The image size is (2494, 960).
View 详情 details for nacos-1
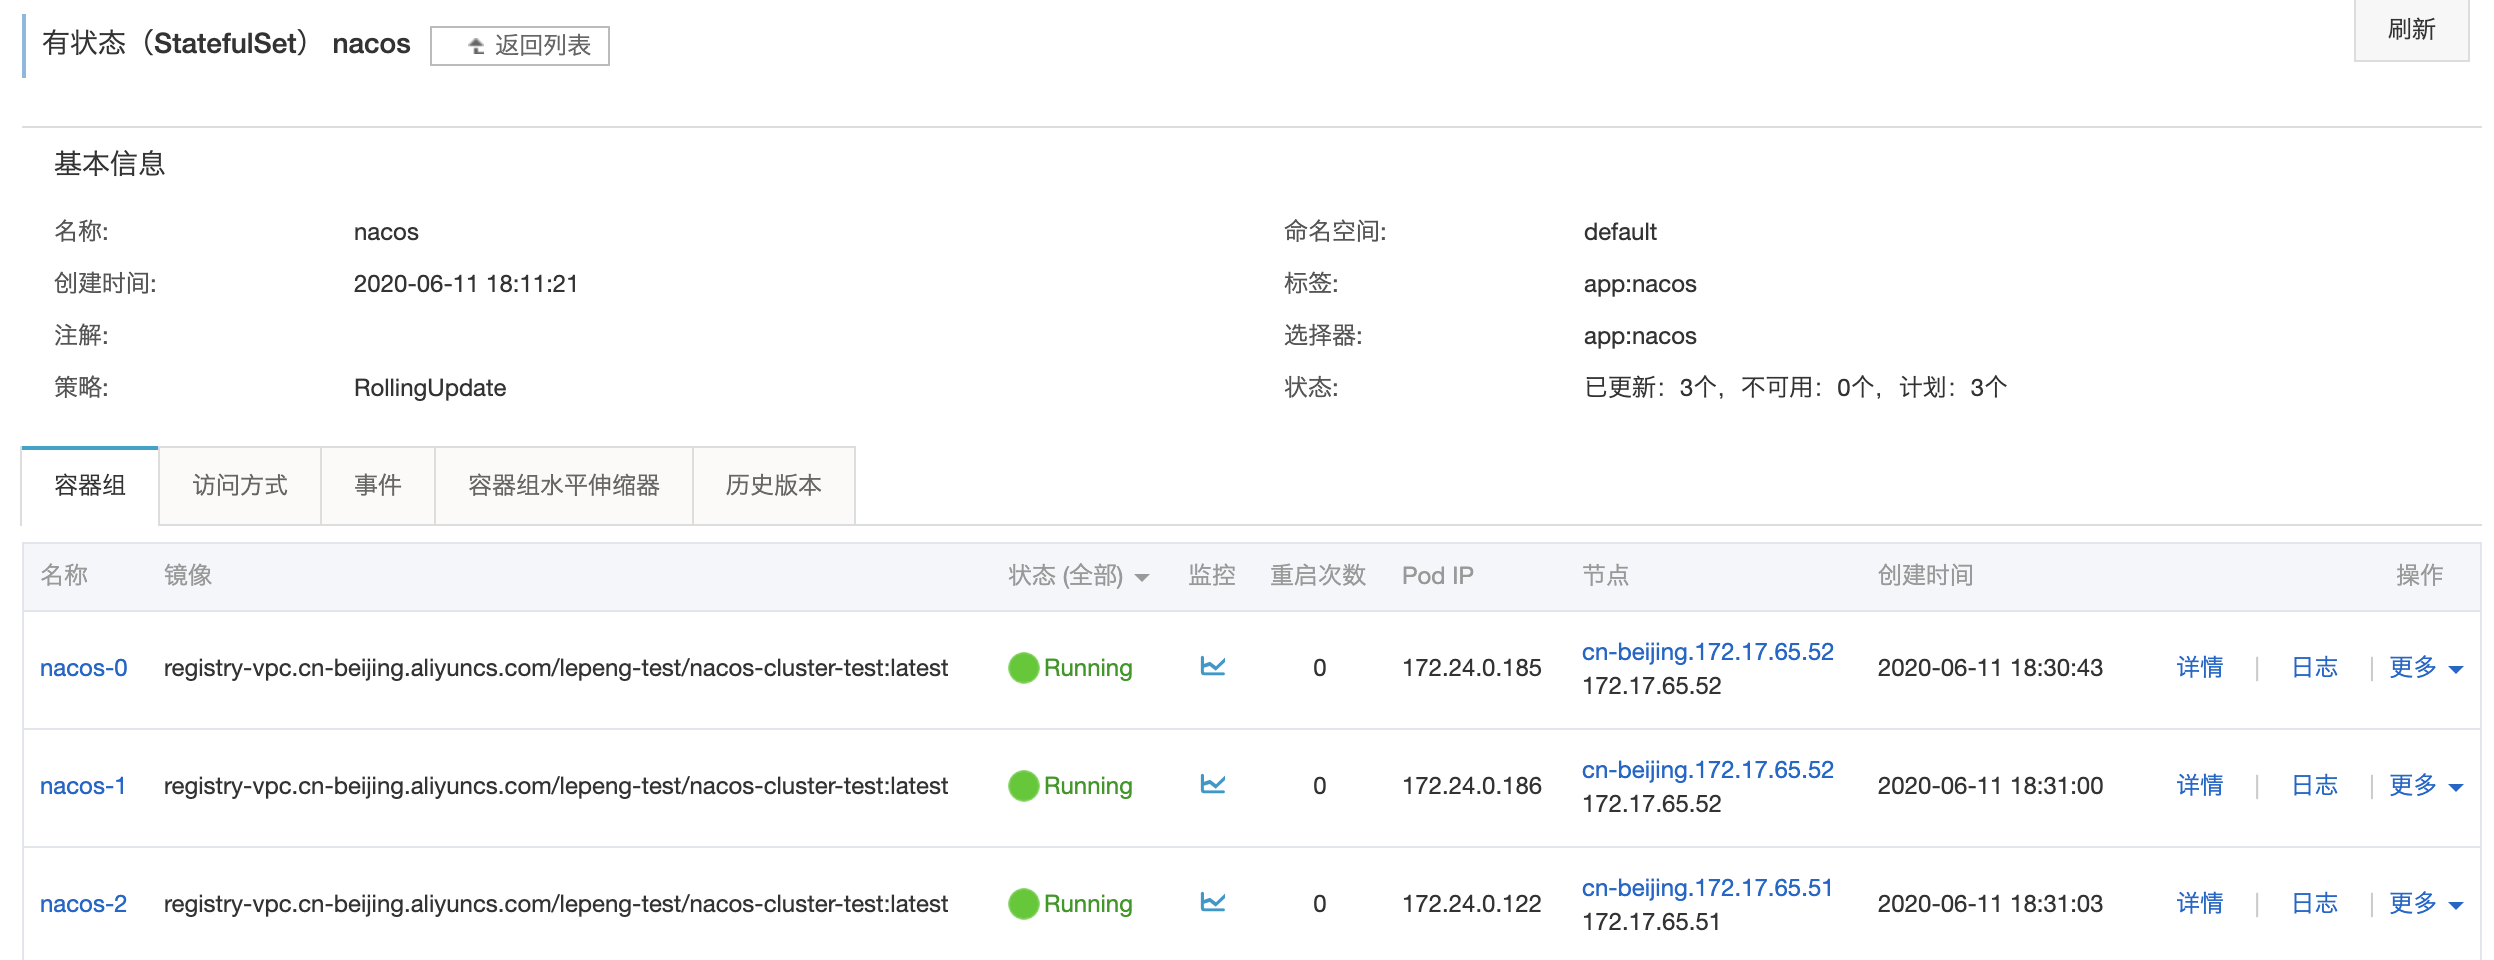coord(2199,786)
